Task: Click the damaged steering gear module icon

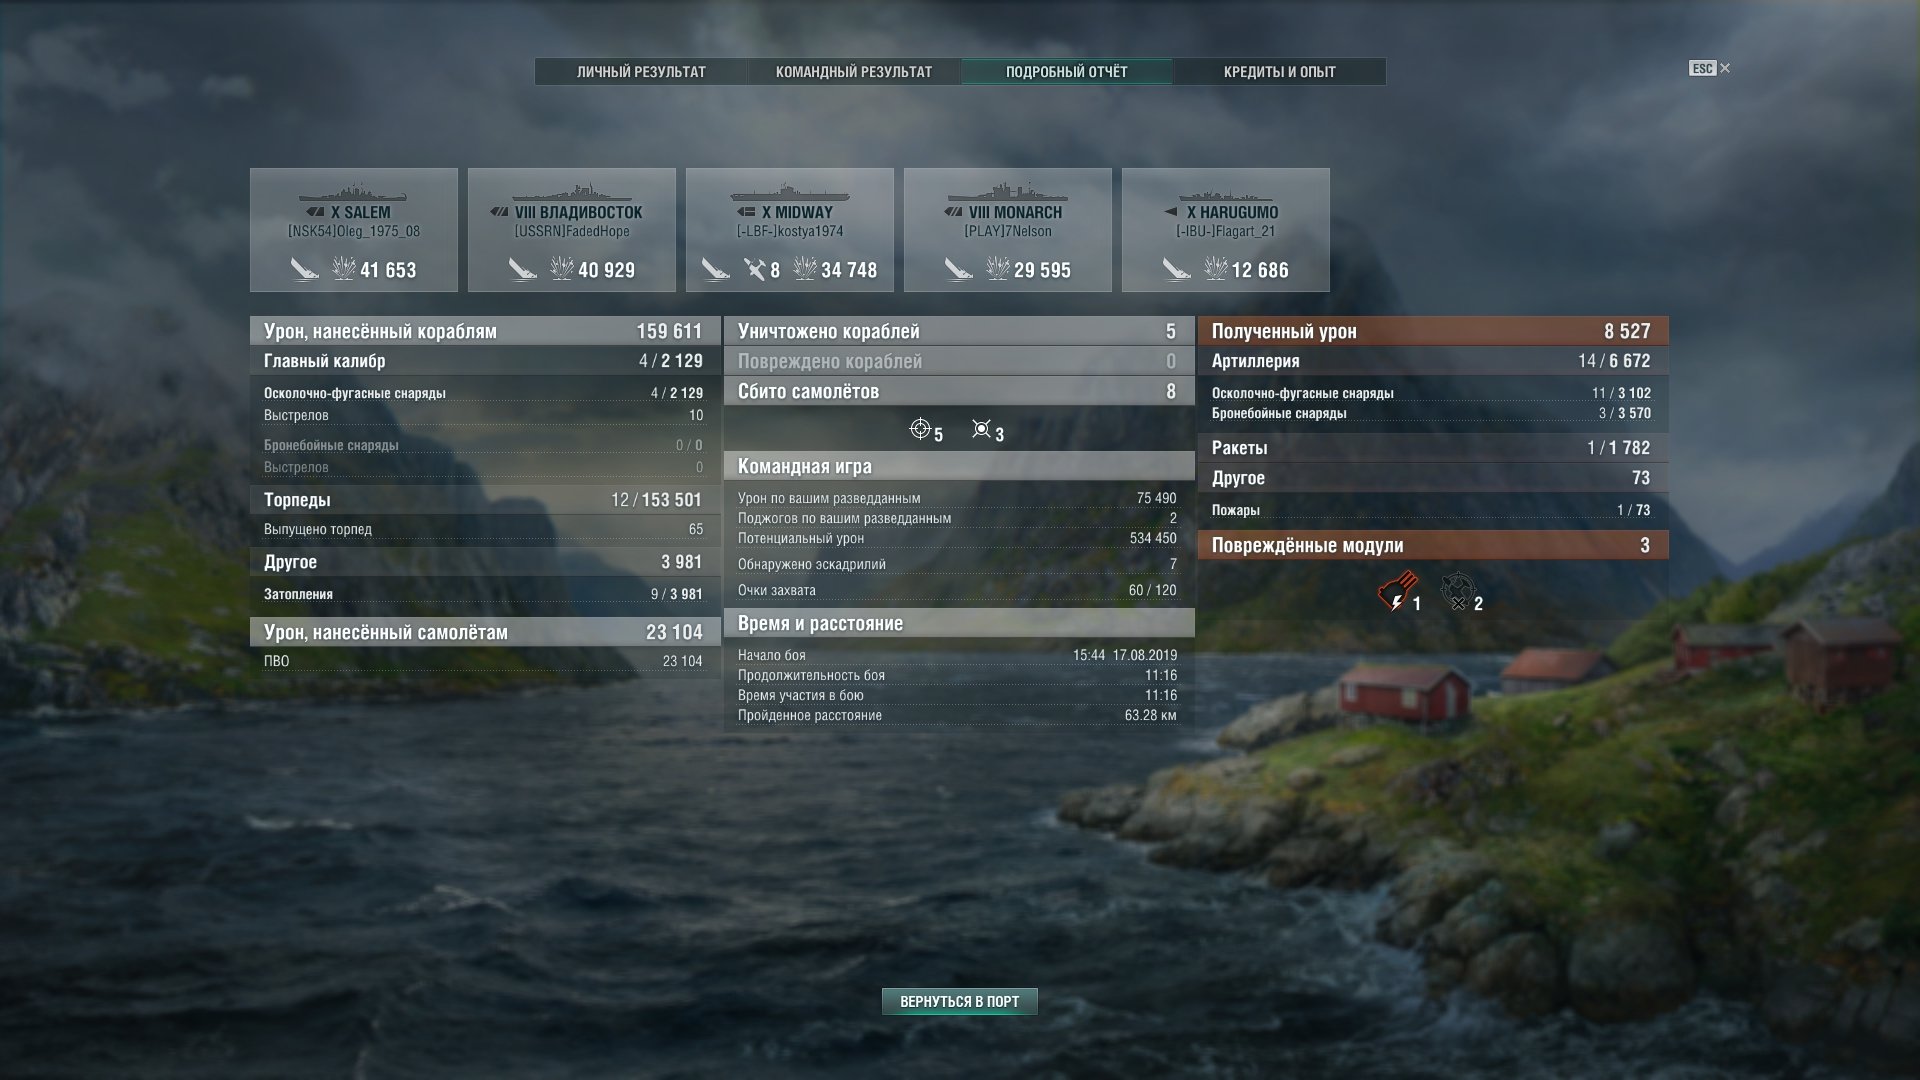Action: tap(1457, 592)
